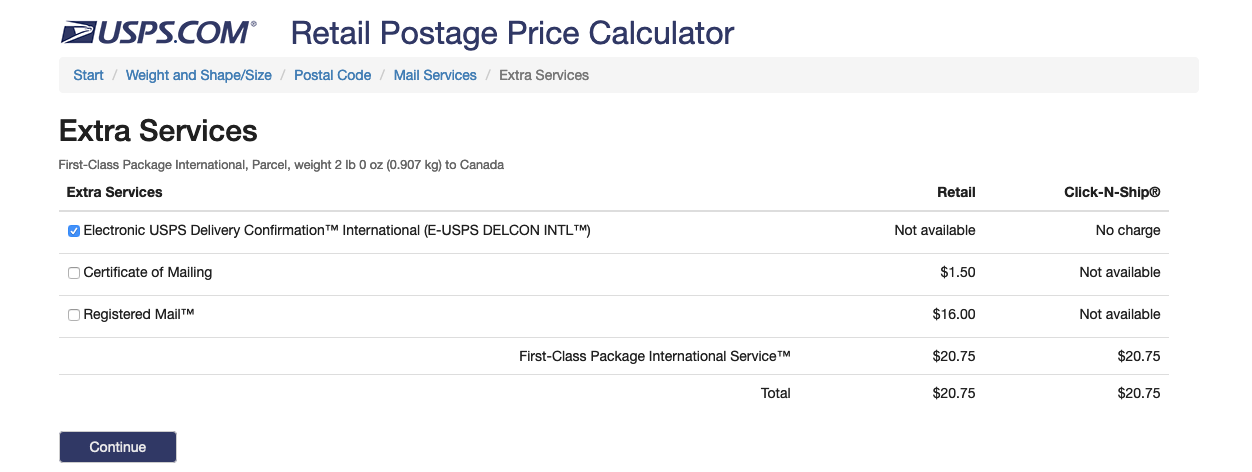1252x472 pixels.
Task: Go back to the Start breadcrumb
Action: click(88, 75)
